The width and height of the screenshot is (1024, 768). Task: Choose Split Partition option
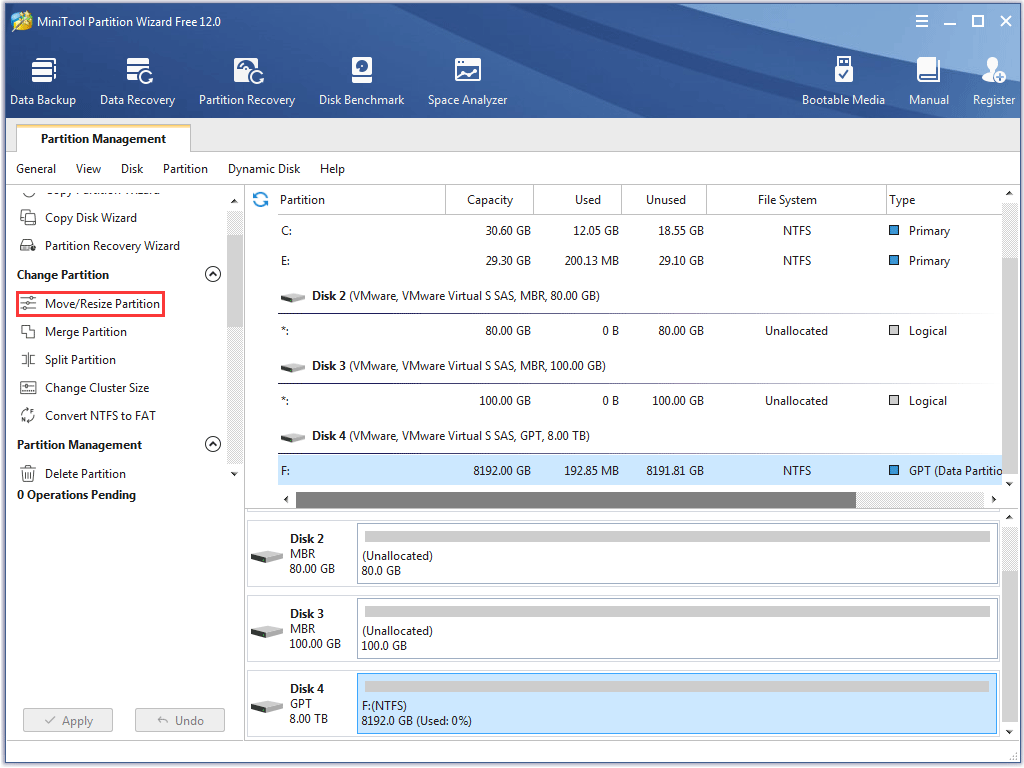coord(80,360)
